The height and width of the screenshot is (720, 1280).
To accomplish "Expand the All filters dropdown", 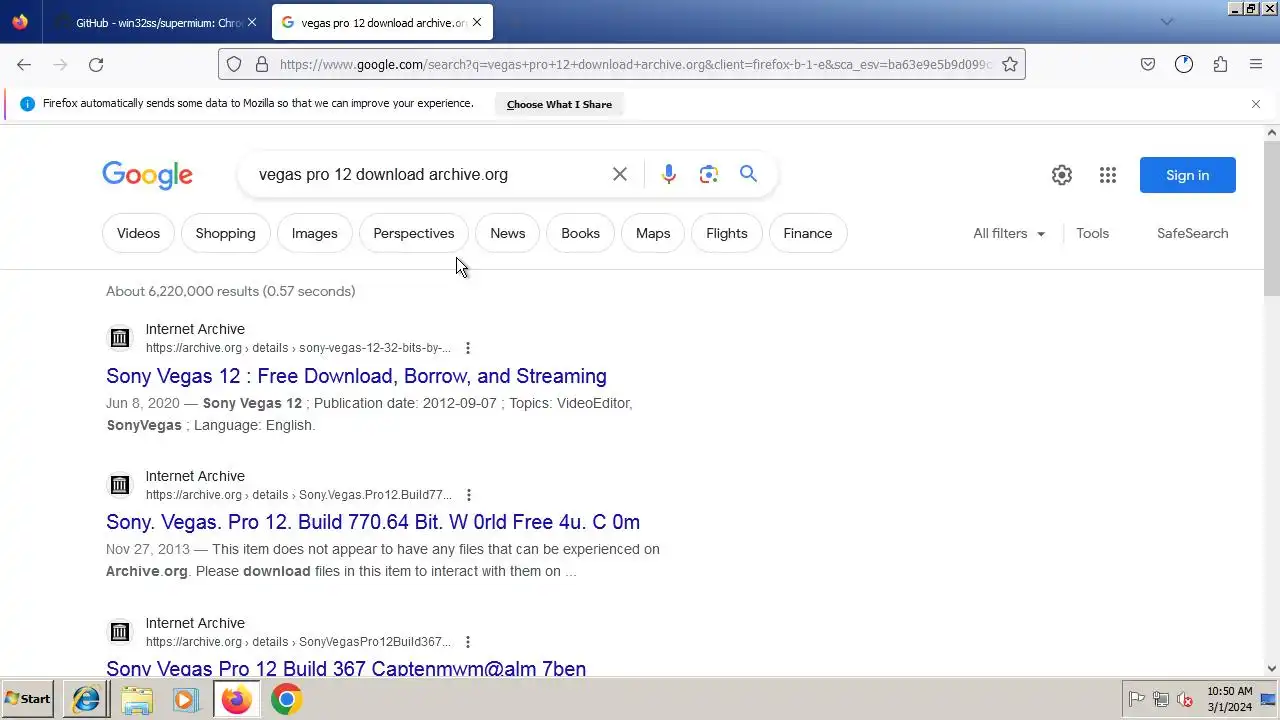I will tap(1009, 233).
